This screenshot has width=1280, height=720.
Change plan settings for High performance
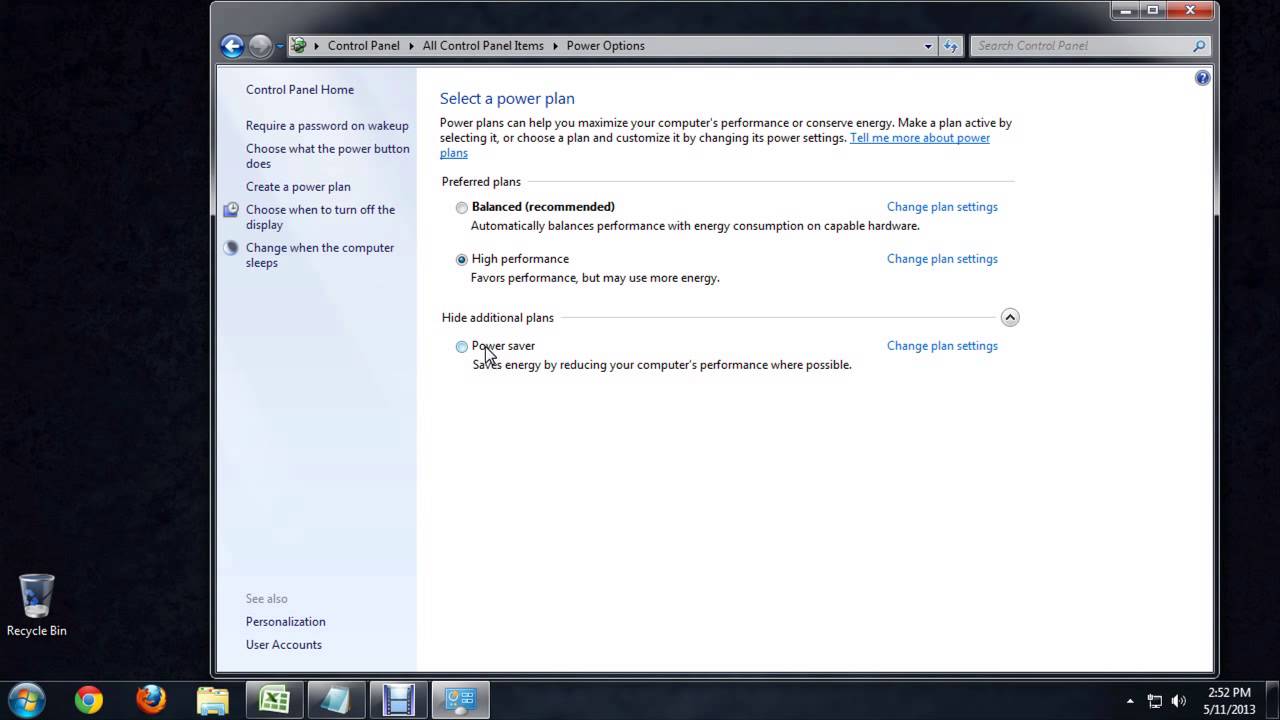942,259
